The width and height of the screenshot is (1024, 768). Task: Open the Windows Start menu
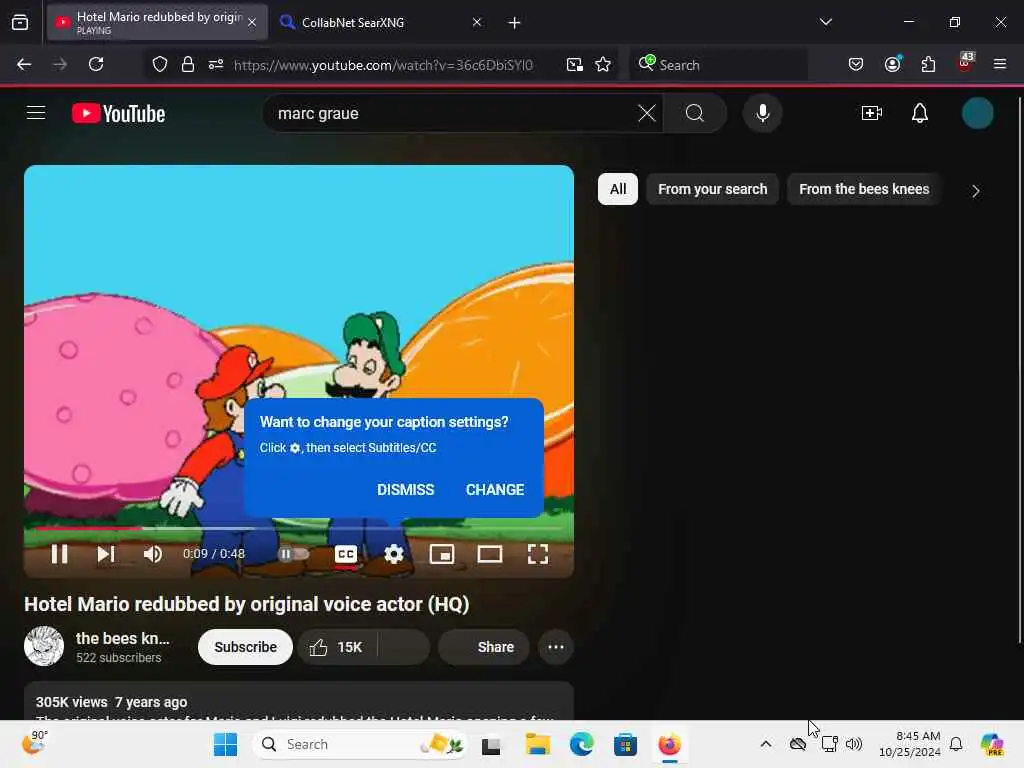(x=226, y=744)
